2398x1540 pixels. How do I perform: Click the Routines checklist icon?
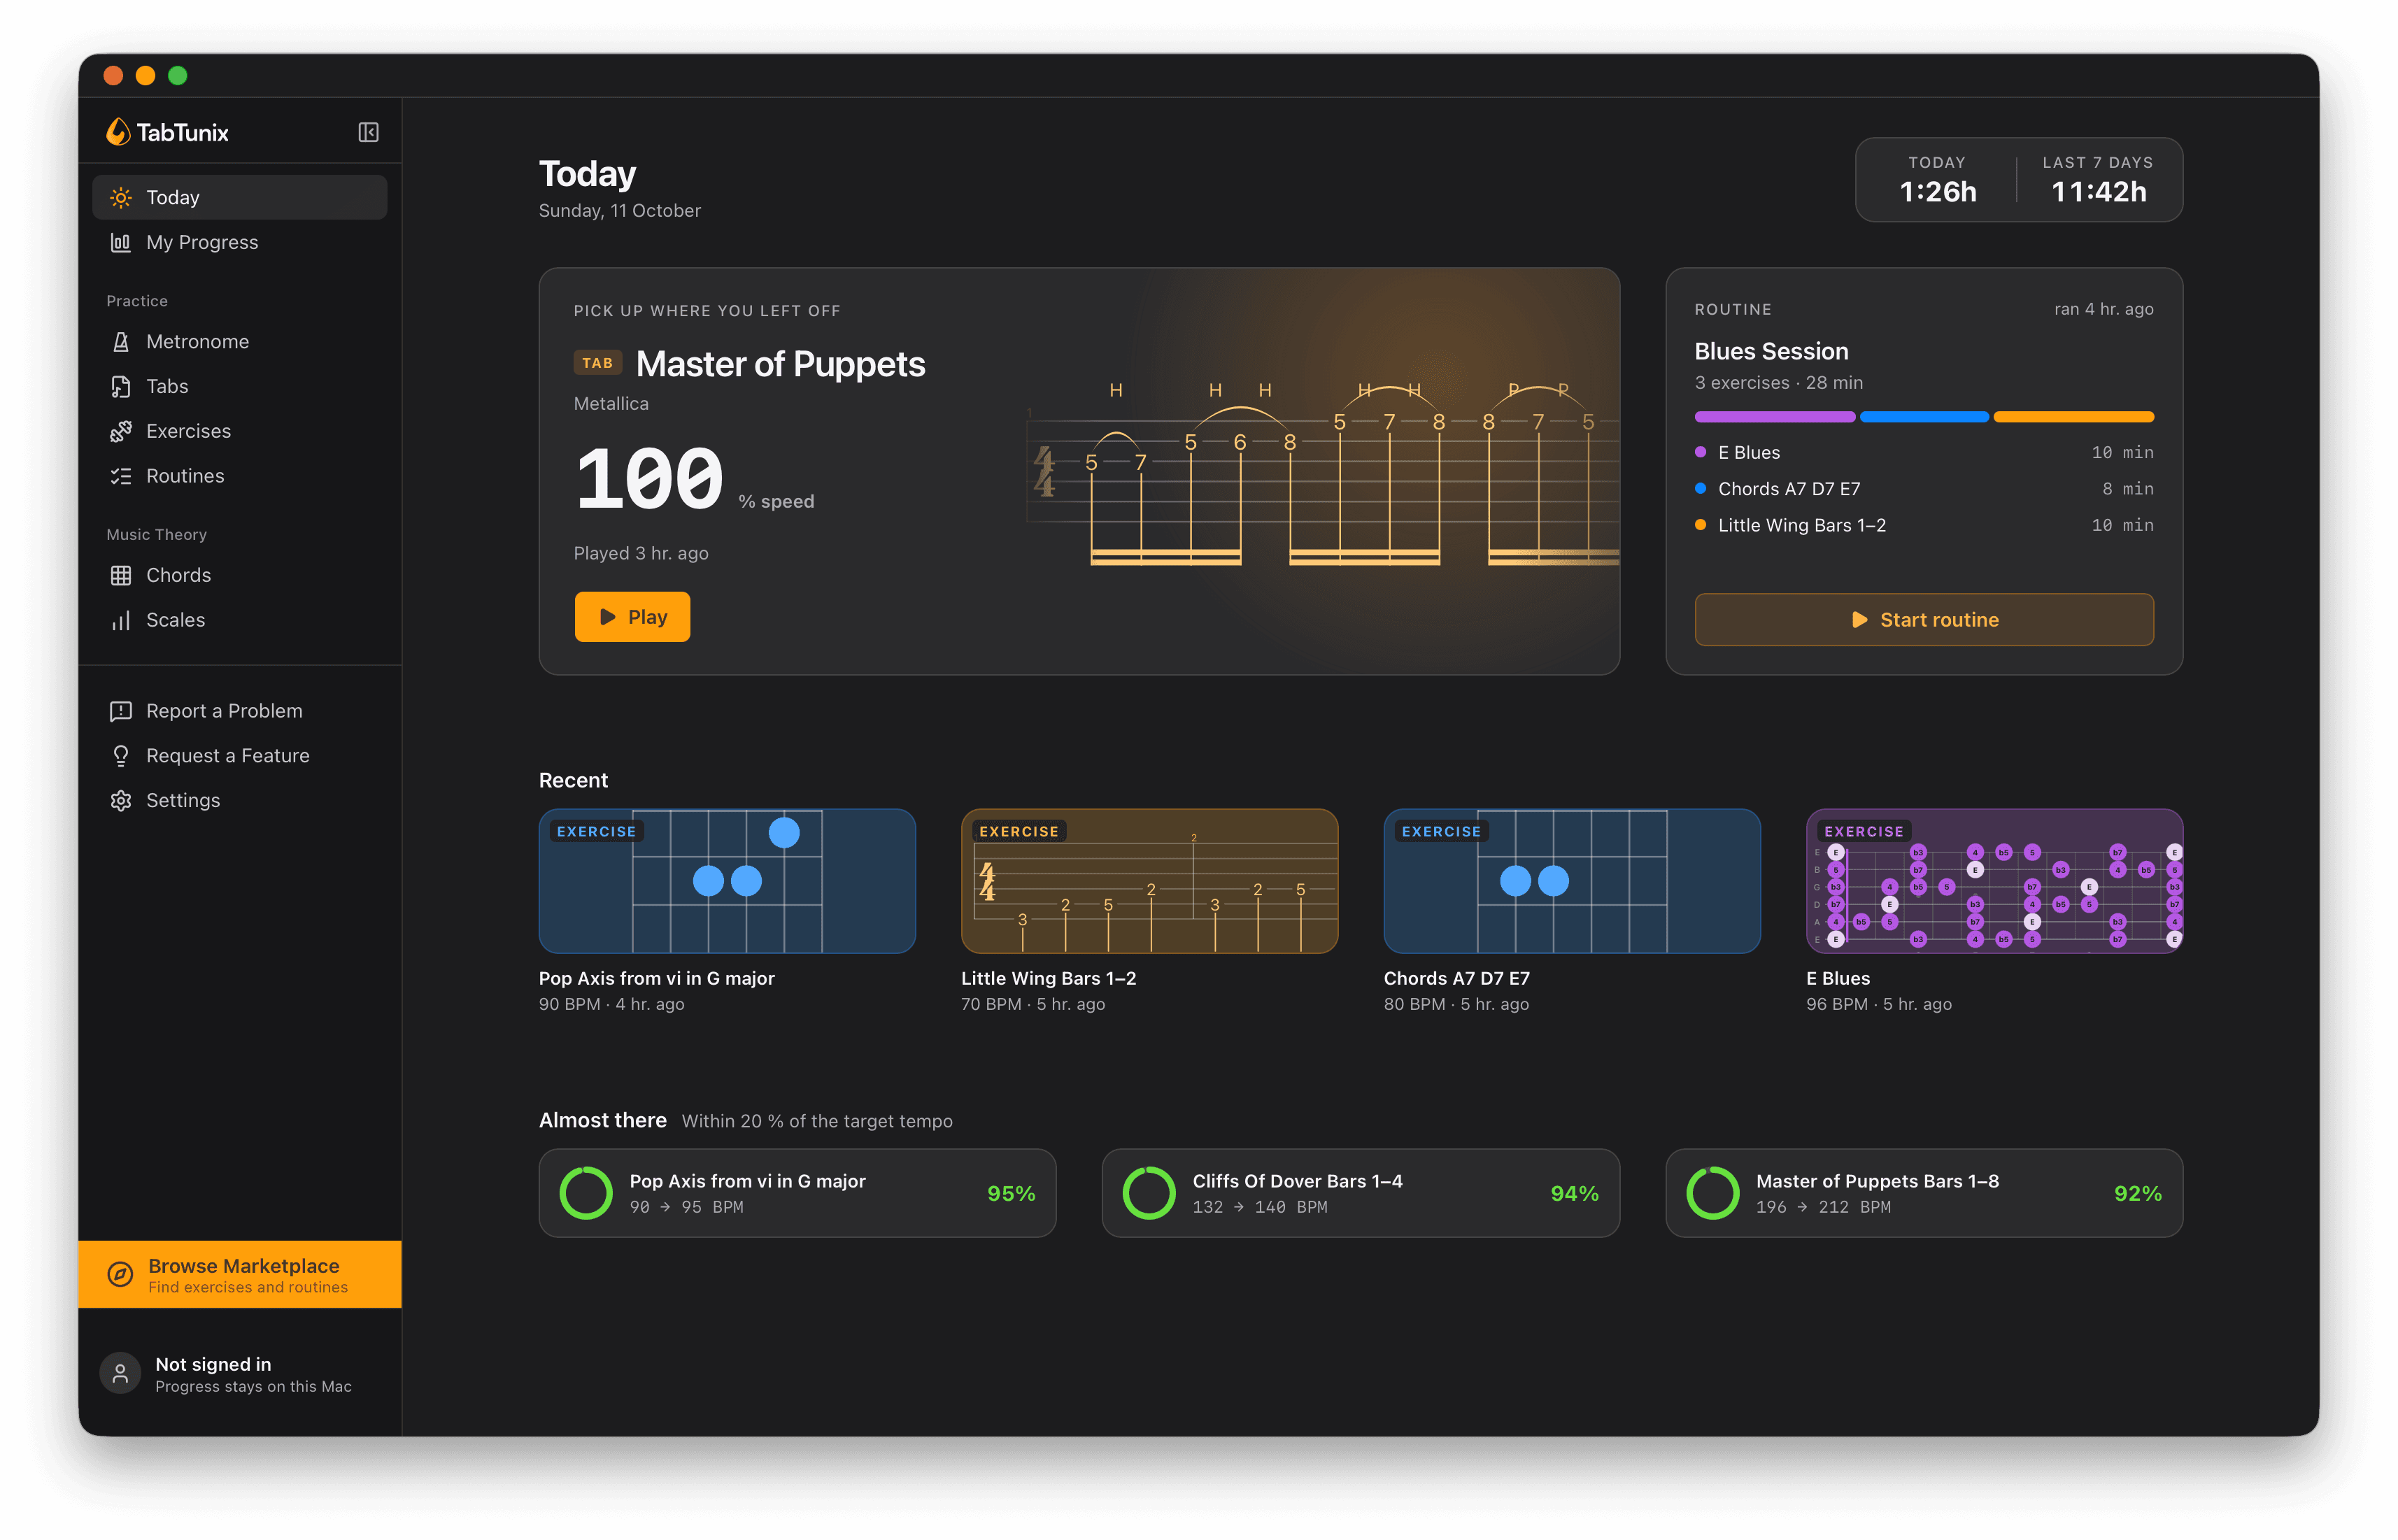pyautogui.click(x=121, y=476)
